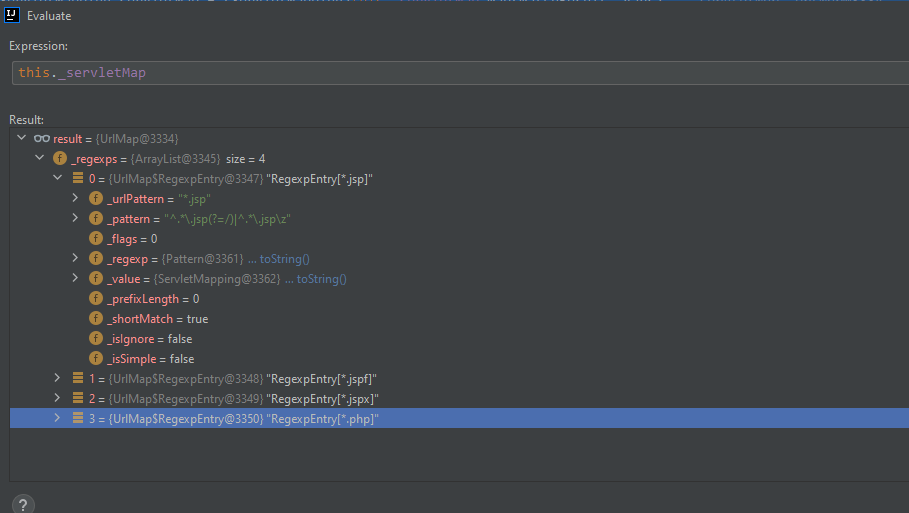Collapse the _regexps ArrayList node
The width and height of the screenshot is (909, 513).
(x=39, y=158)
